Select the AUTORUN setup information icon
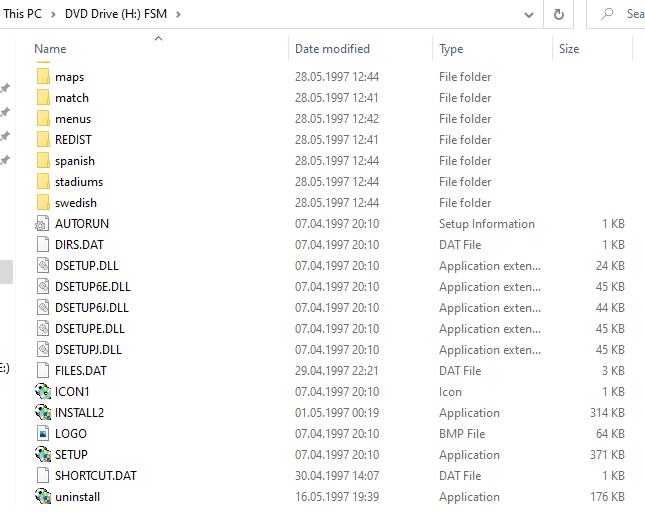The image size is (645, 513). coord(42,224)
